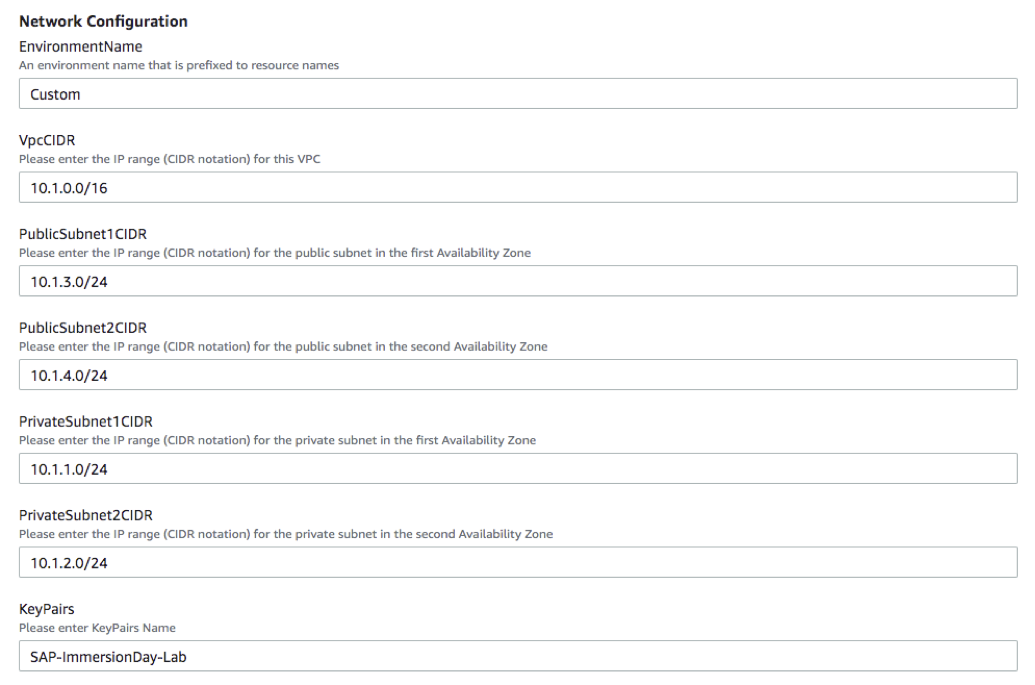Focus the VpcCIDR field with 10.1.0.0/16
The width and height of the screenshot is (1035, 685).
coord(518,188)
